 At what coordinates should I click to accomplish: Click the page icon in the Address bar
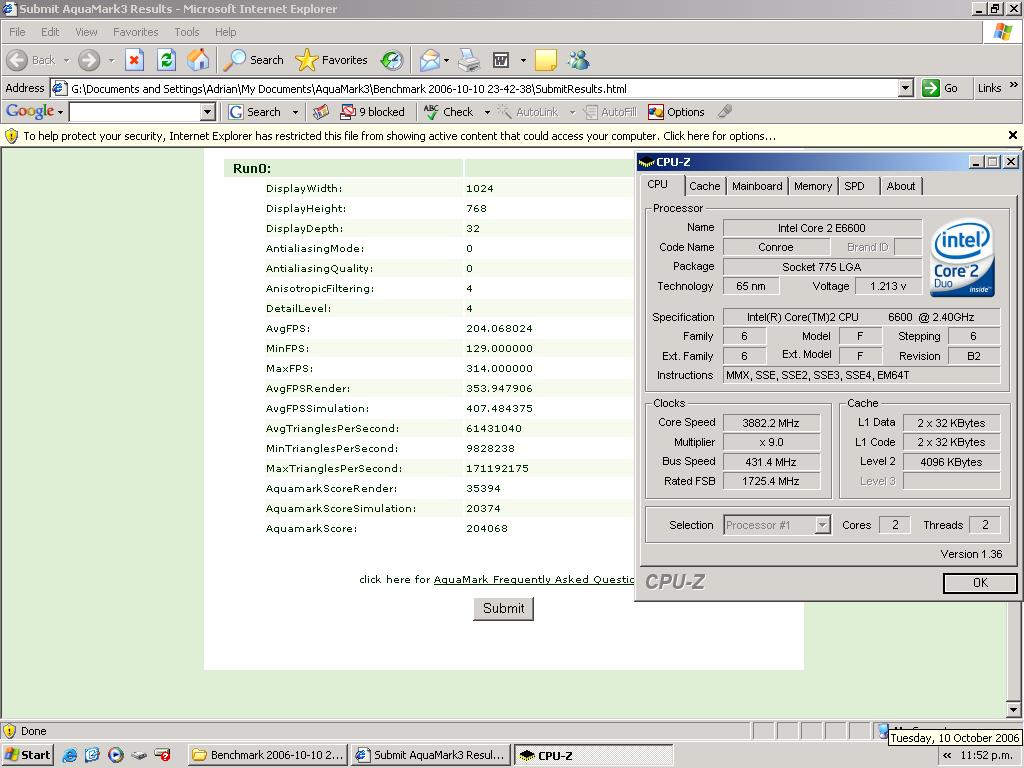point(59,88)
